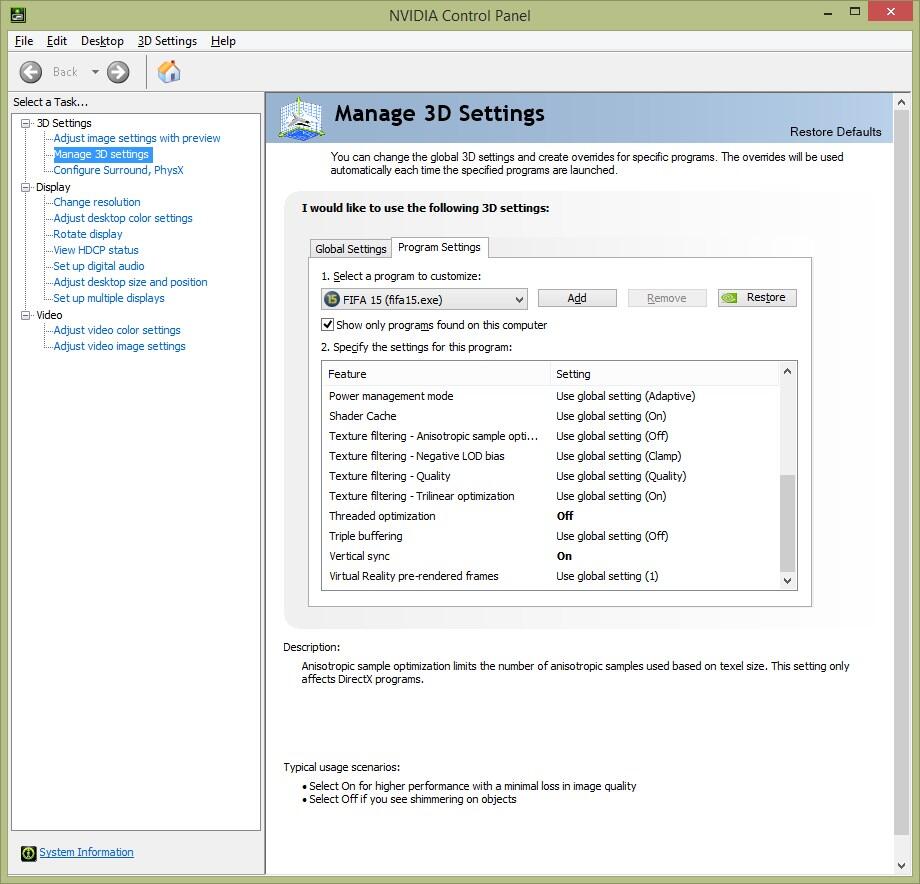Select Texture filtering - Quality row
Viewport: 920px width, 884px height.
click(x=551, y=476)
